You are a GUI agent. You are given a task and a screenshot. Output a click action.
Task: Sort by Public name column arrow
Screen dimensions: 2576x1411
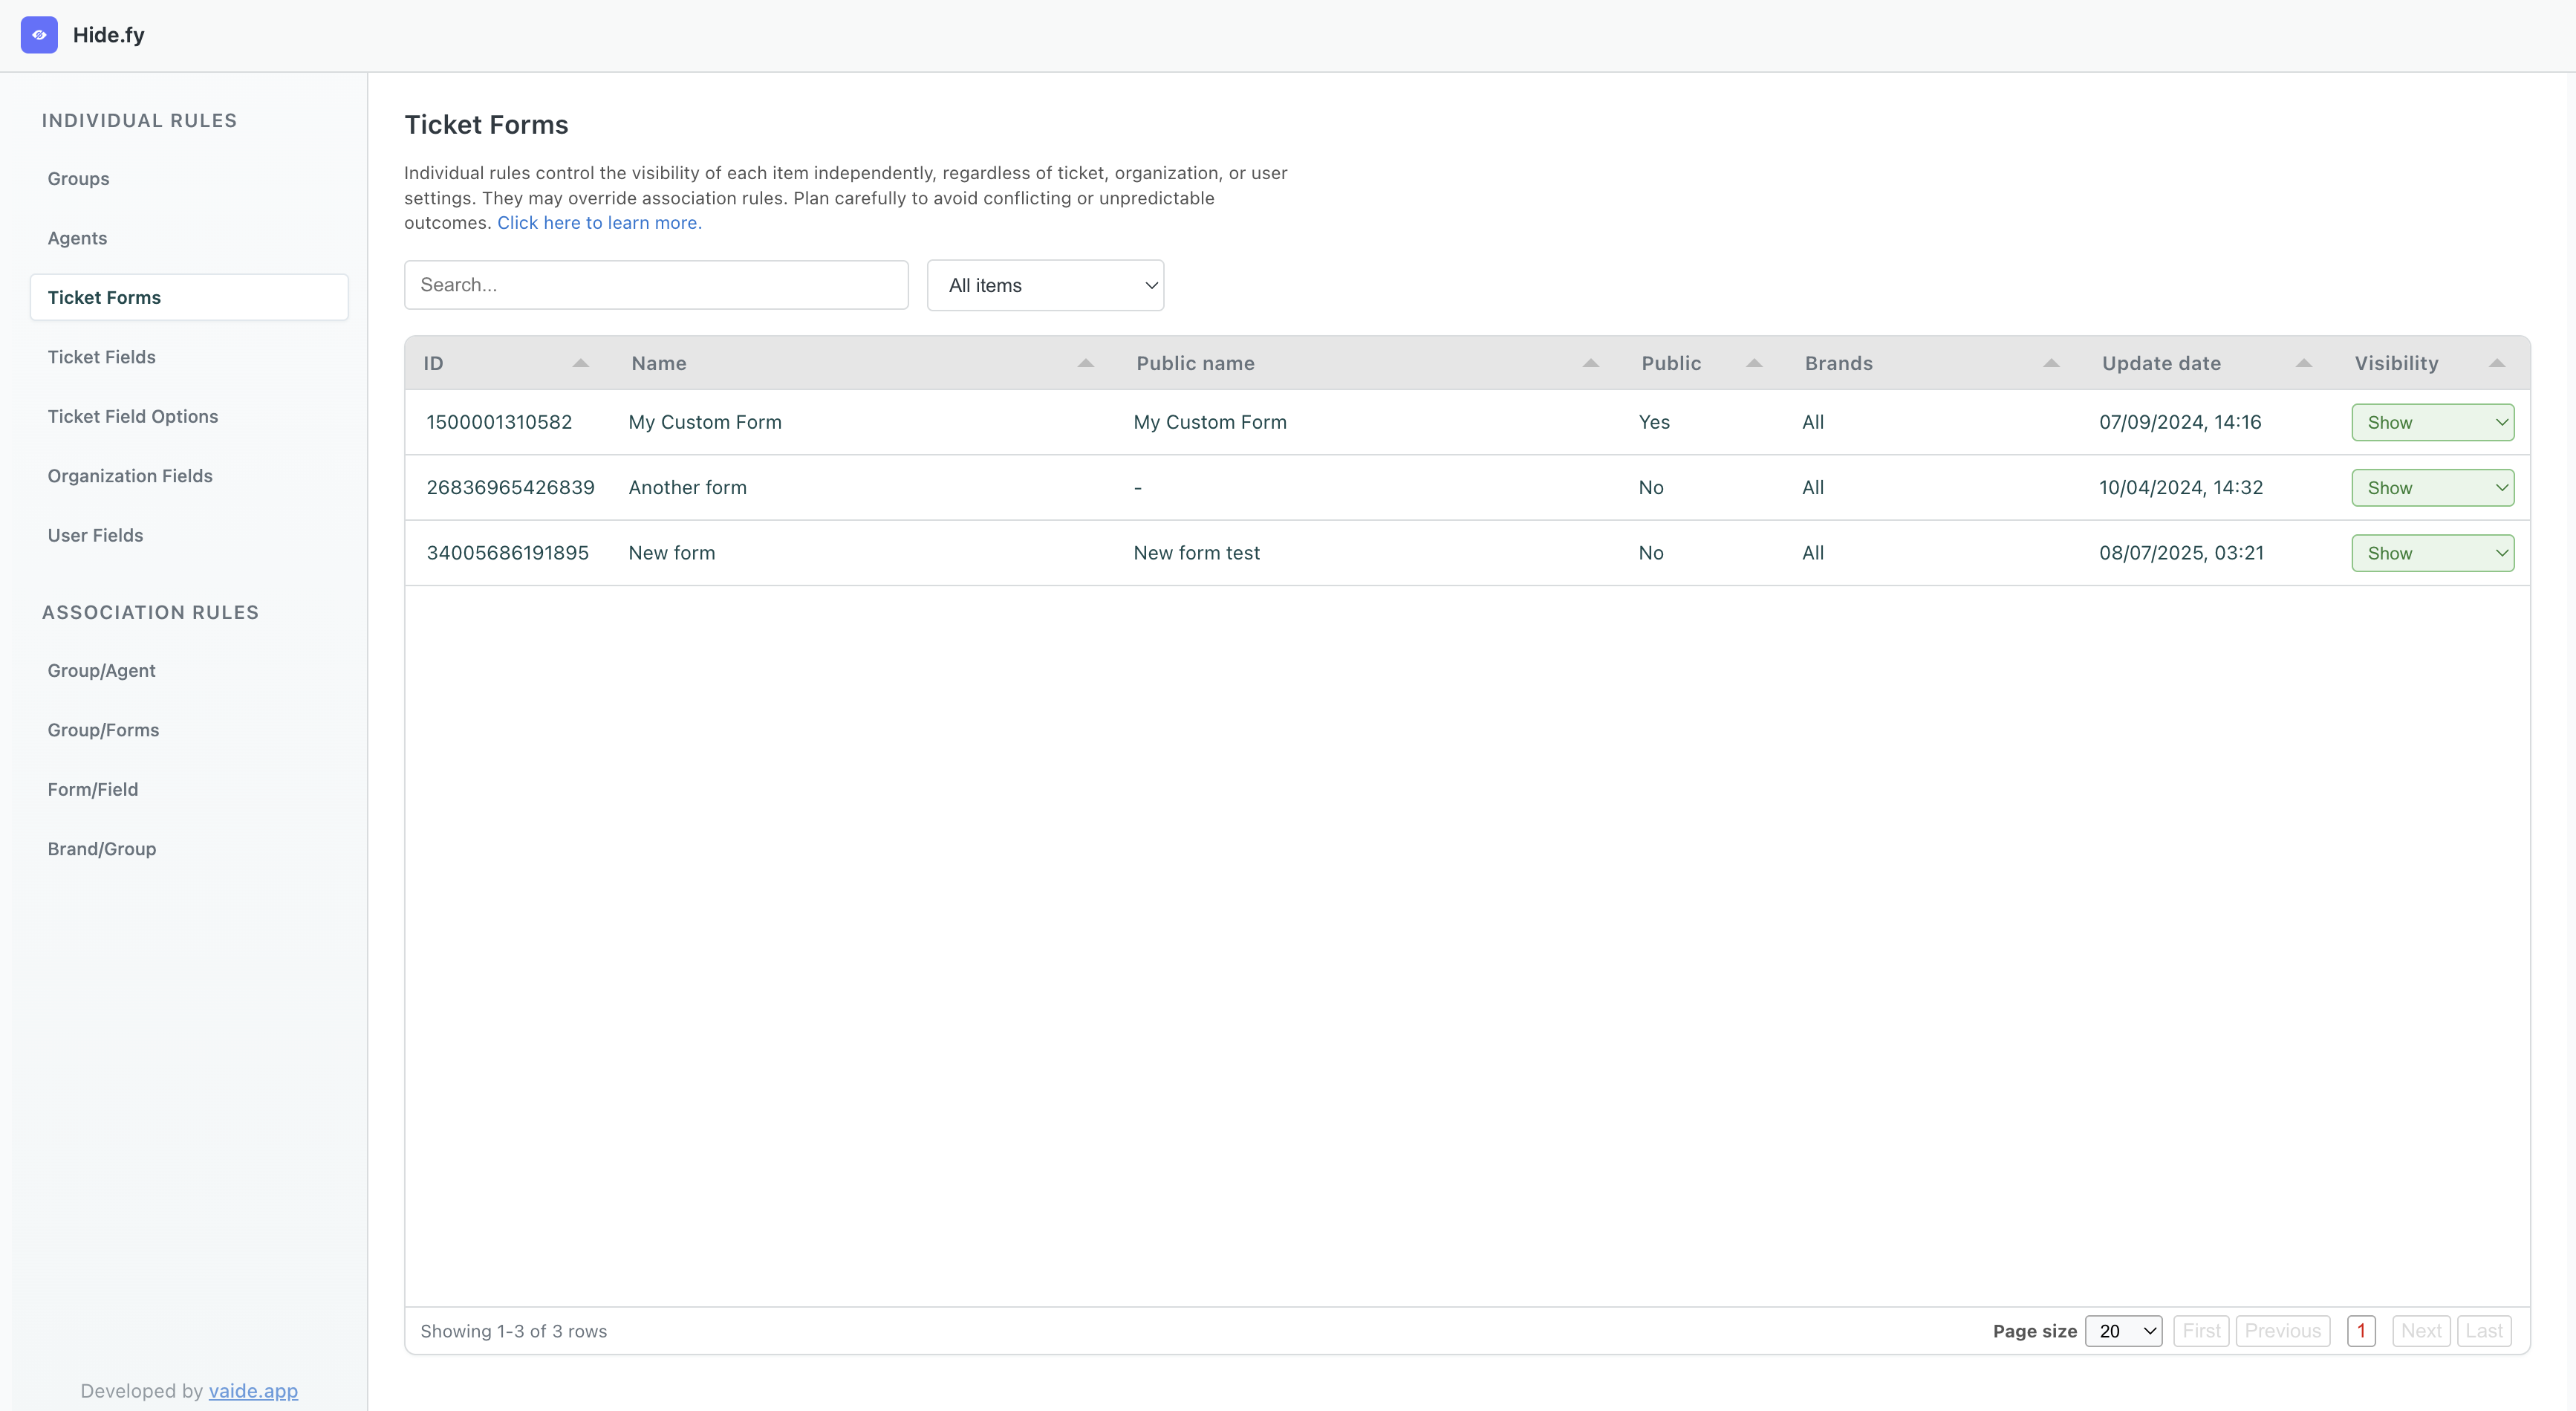point(1590,363)
